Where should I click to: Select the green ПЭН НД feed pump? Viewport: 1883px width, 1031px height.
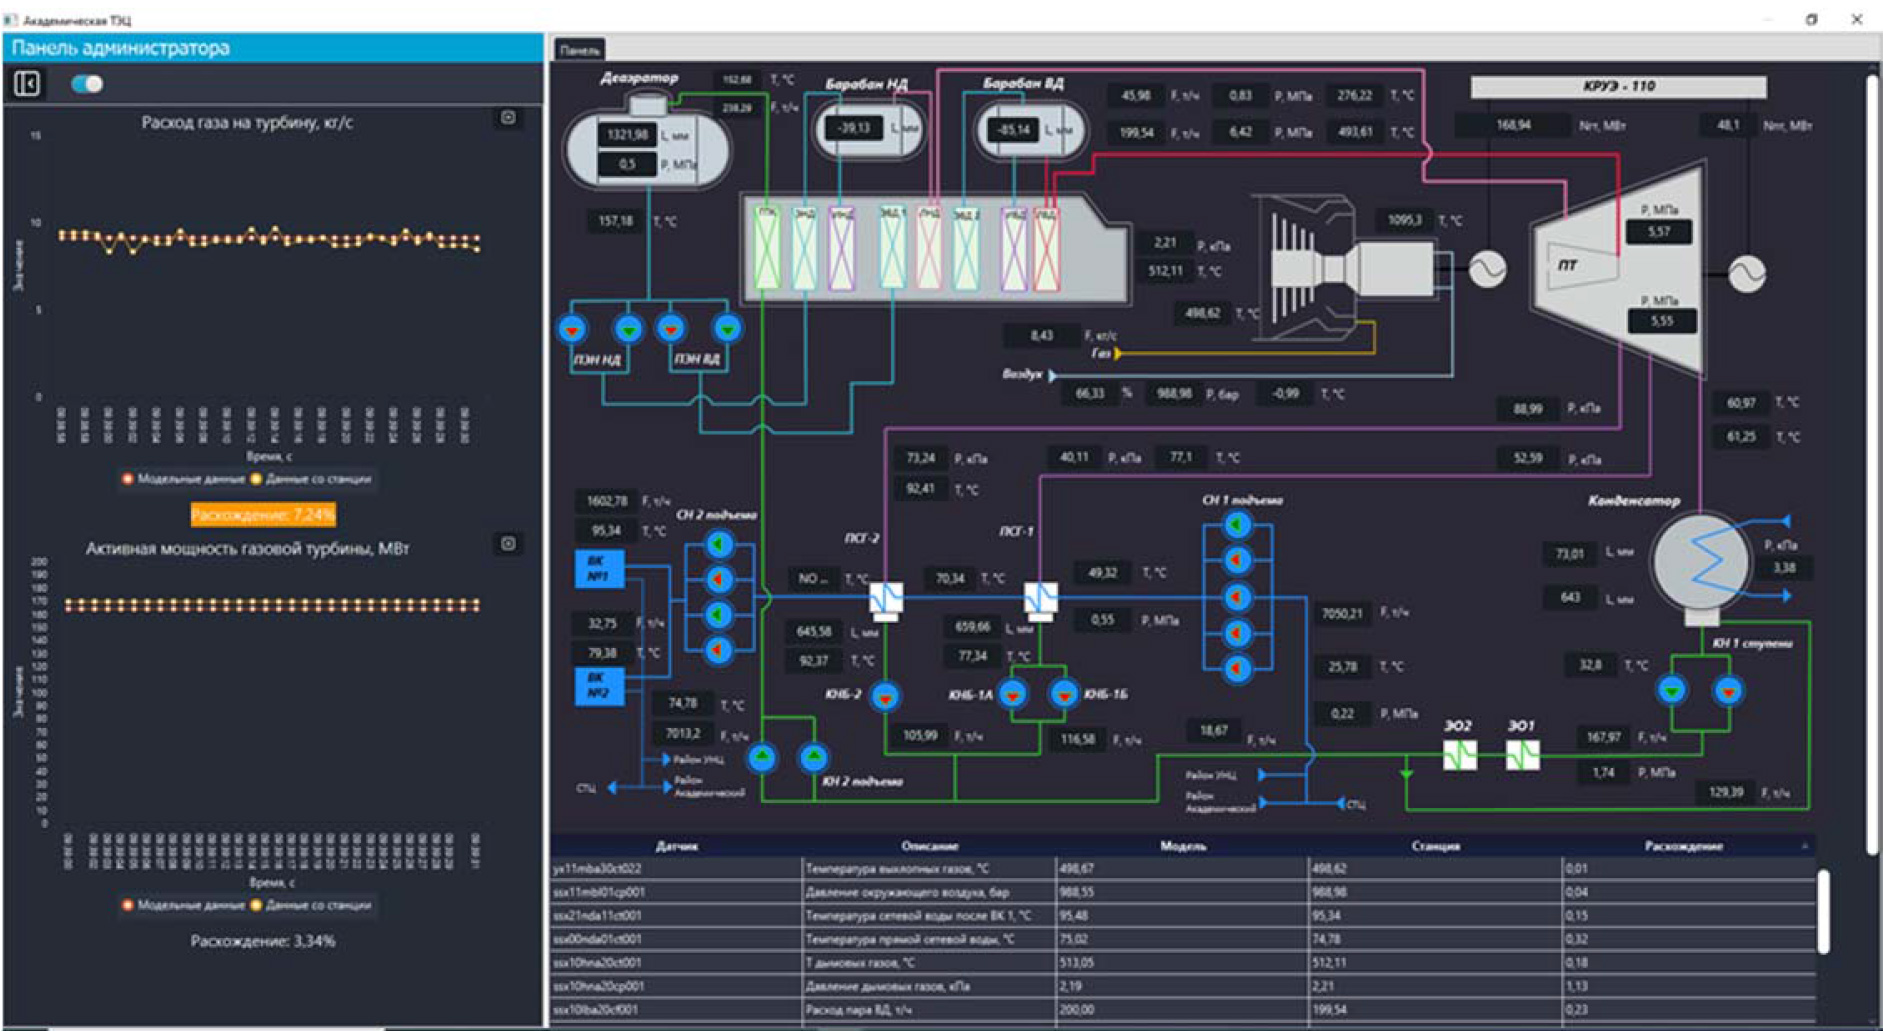pos(628,328)
